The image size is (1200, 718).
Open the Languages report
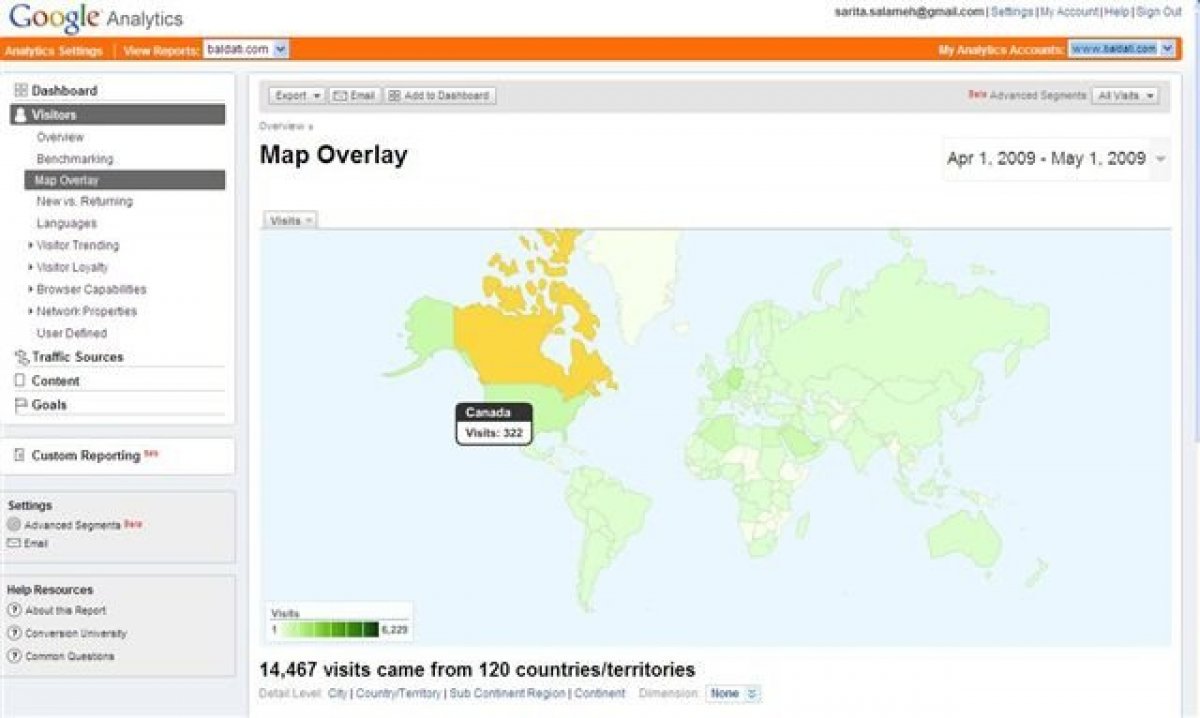pos(67,224)
